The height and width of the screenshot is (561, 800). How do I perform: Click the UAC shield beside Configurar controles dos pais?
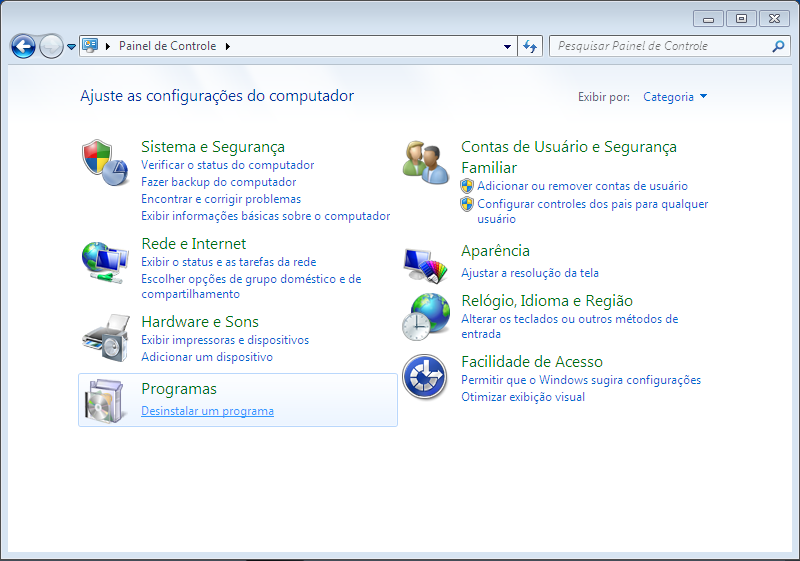tap(467, 204)
